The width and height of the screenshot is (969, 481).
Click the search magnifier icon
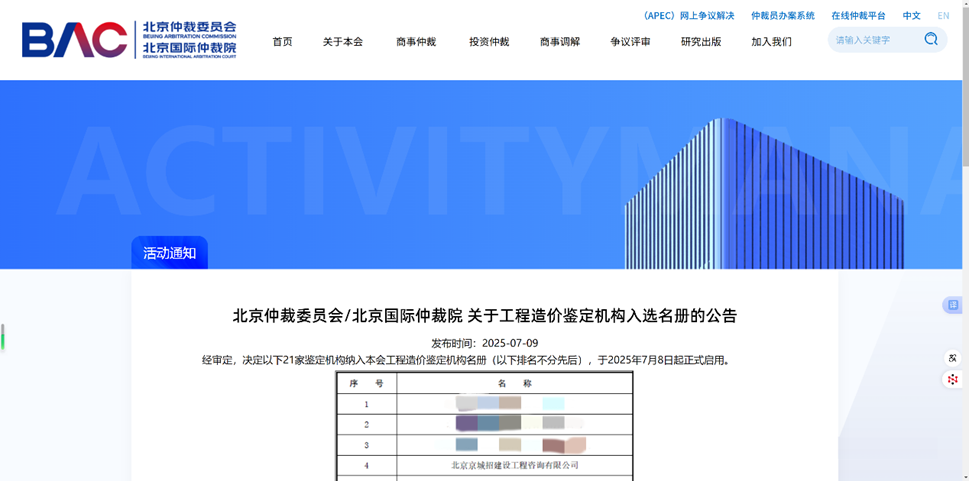tap(931, 40)
